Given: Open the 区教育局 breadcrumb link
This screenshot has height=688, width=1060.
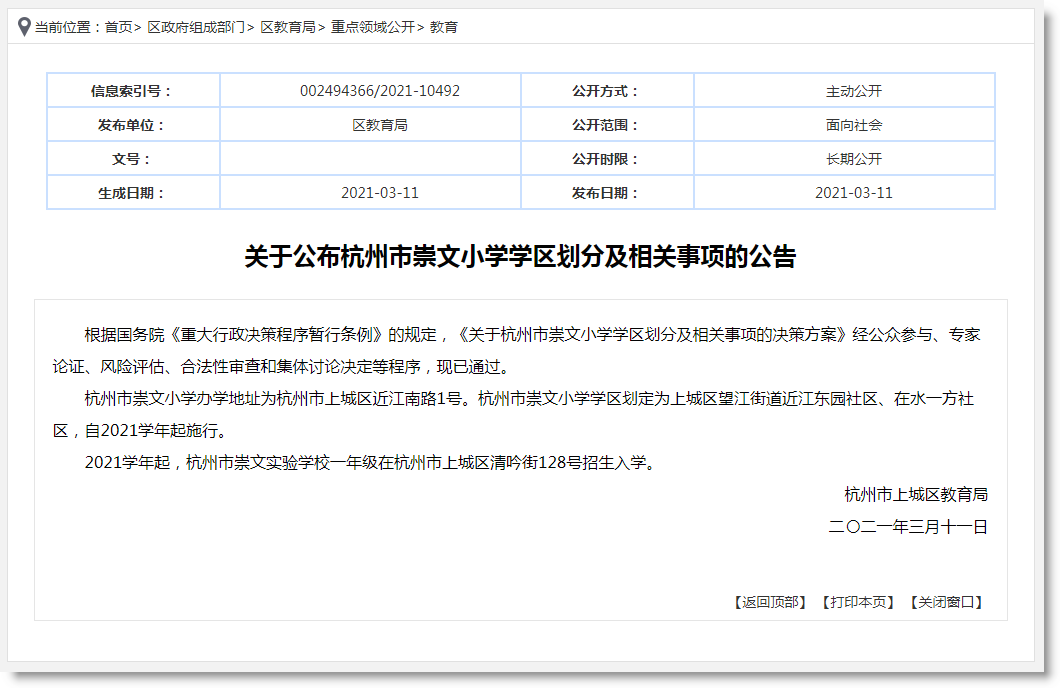Looking at the screenshot, I should point(288,27).
